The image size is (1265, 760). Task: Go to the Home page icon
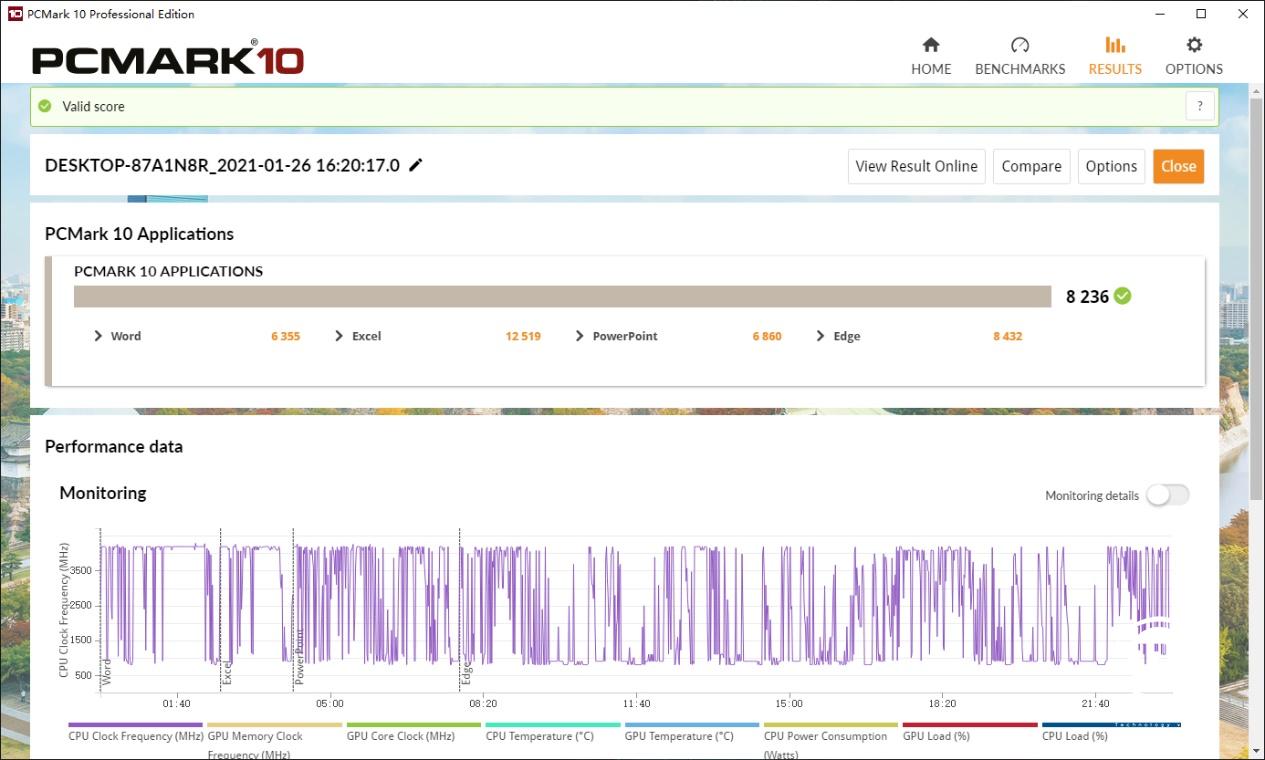[x=930, y=45]
